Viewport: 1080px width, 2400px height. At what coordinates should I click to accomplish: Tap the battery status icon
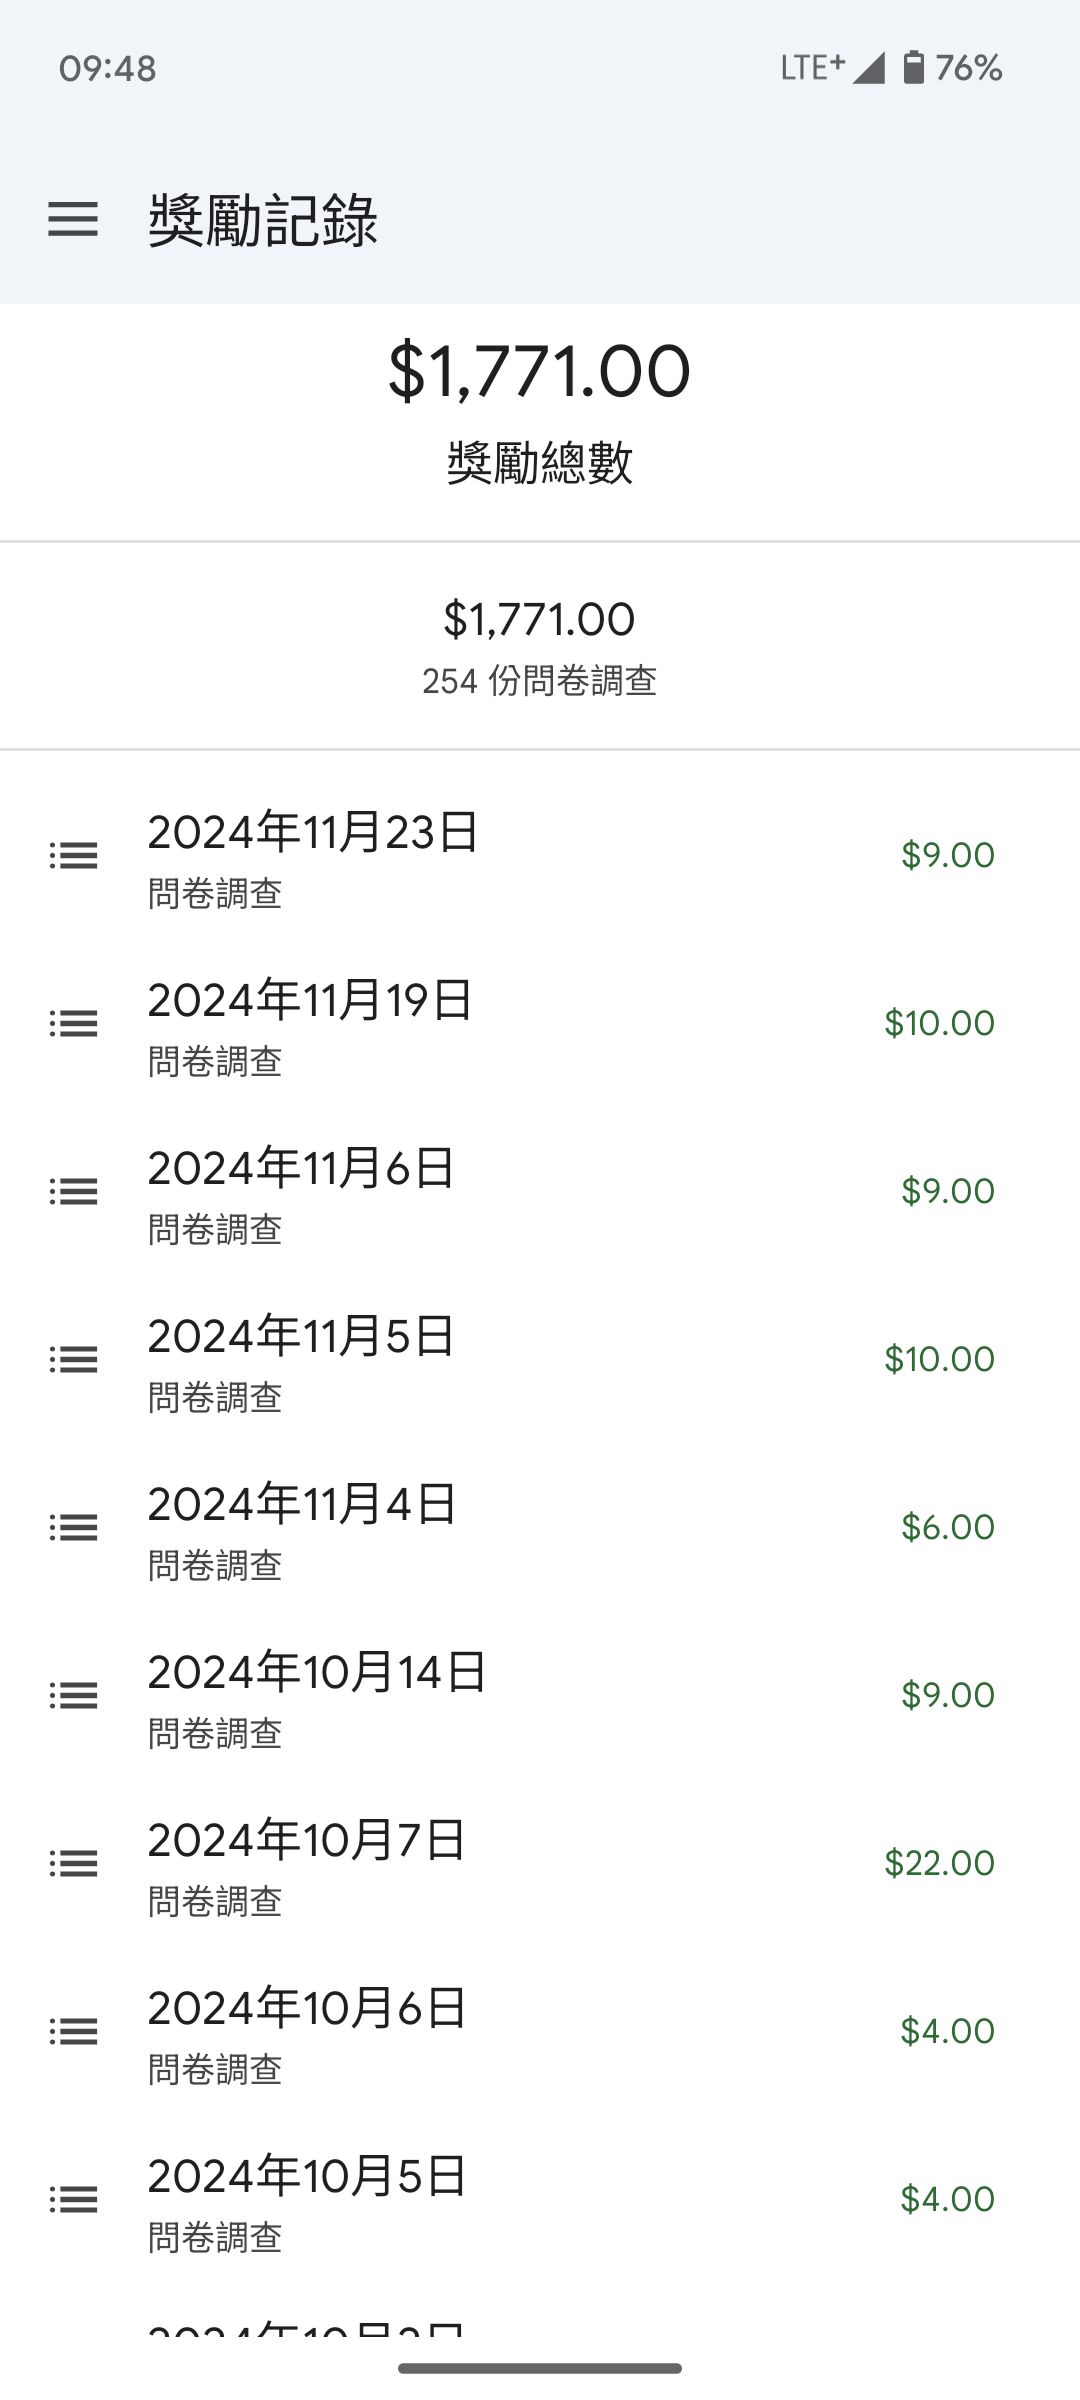913,68
